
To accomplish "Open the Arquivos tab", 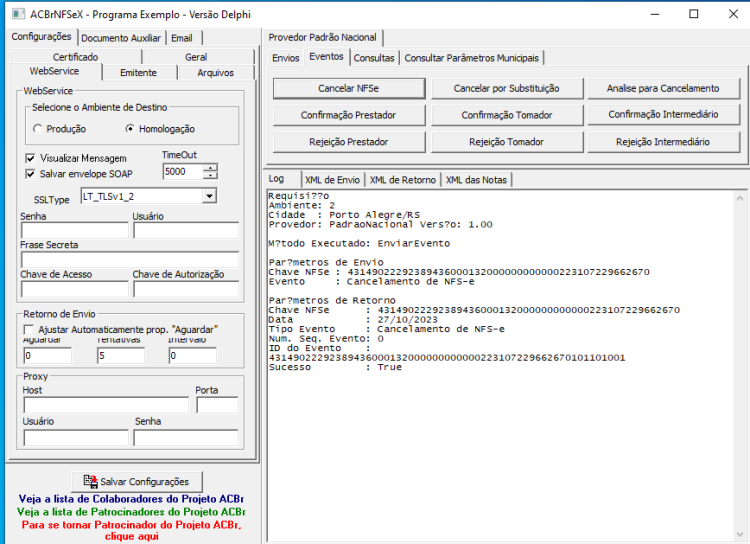I will point(216,73).
